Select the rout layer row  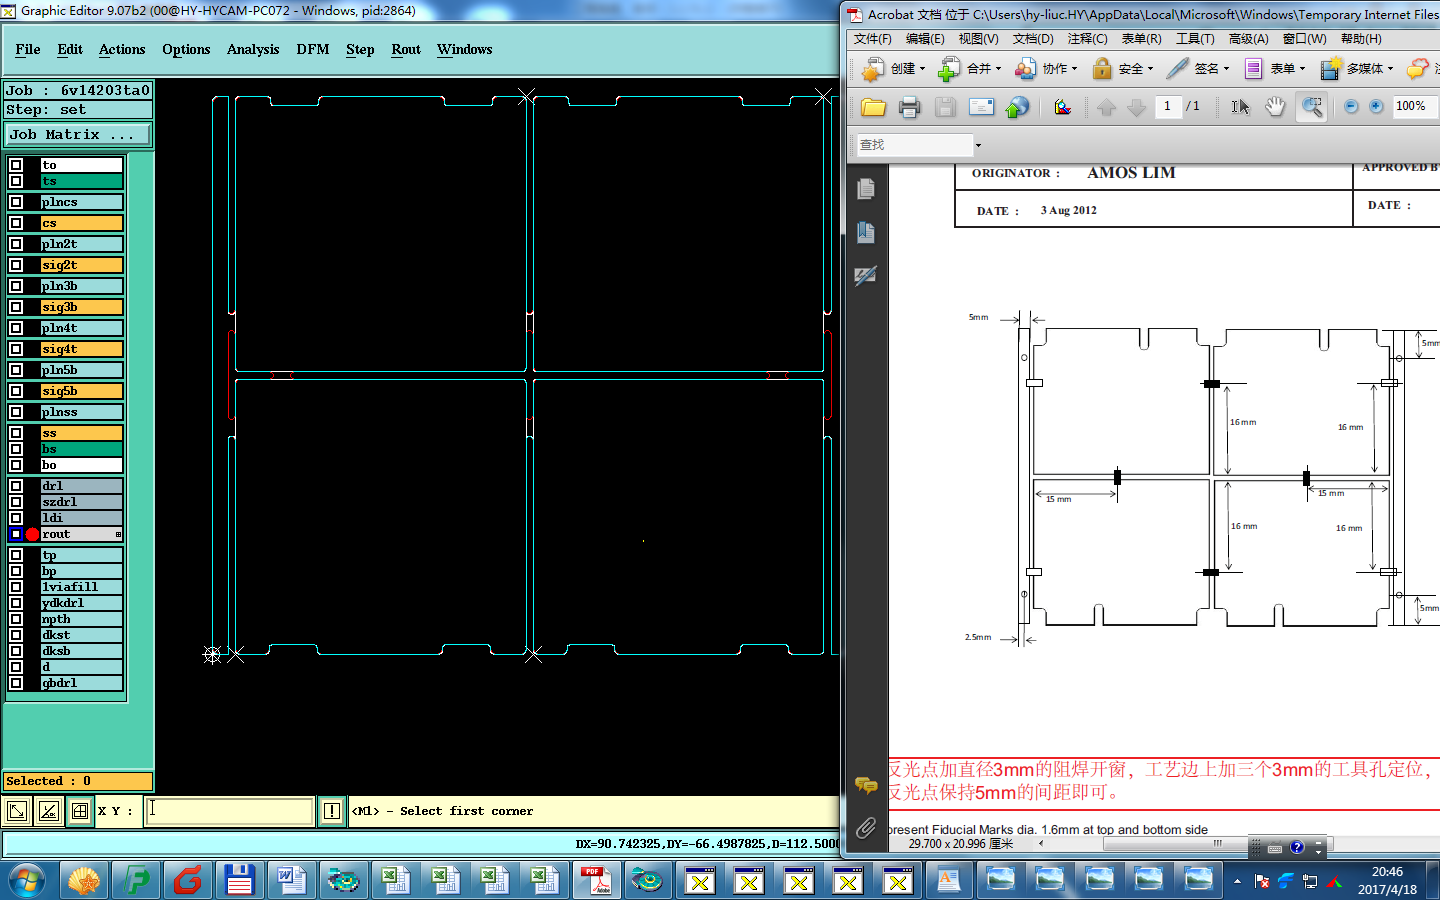78,534
